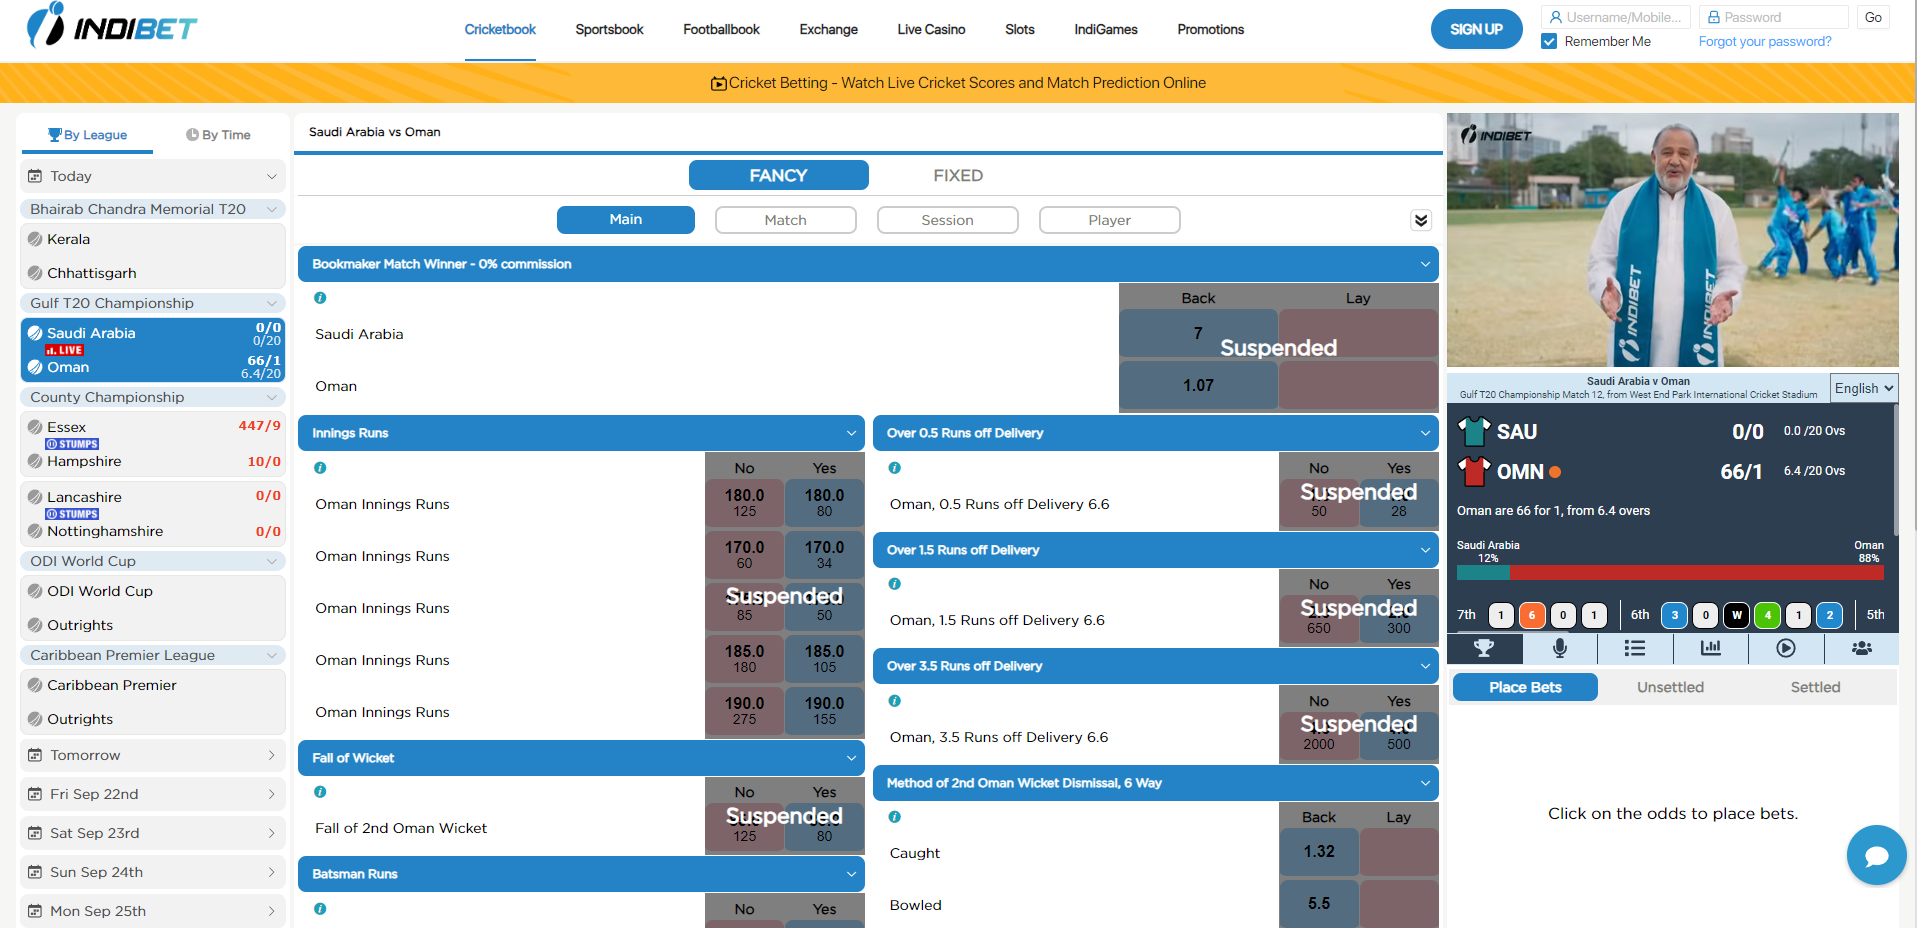Click the Caribbean Premier ball icon
The image size is (1917, 928).
pyautogui.click(x=35, y=685)
